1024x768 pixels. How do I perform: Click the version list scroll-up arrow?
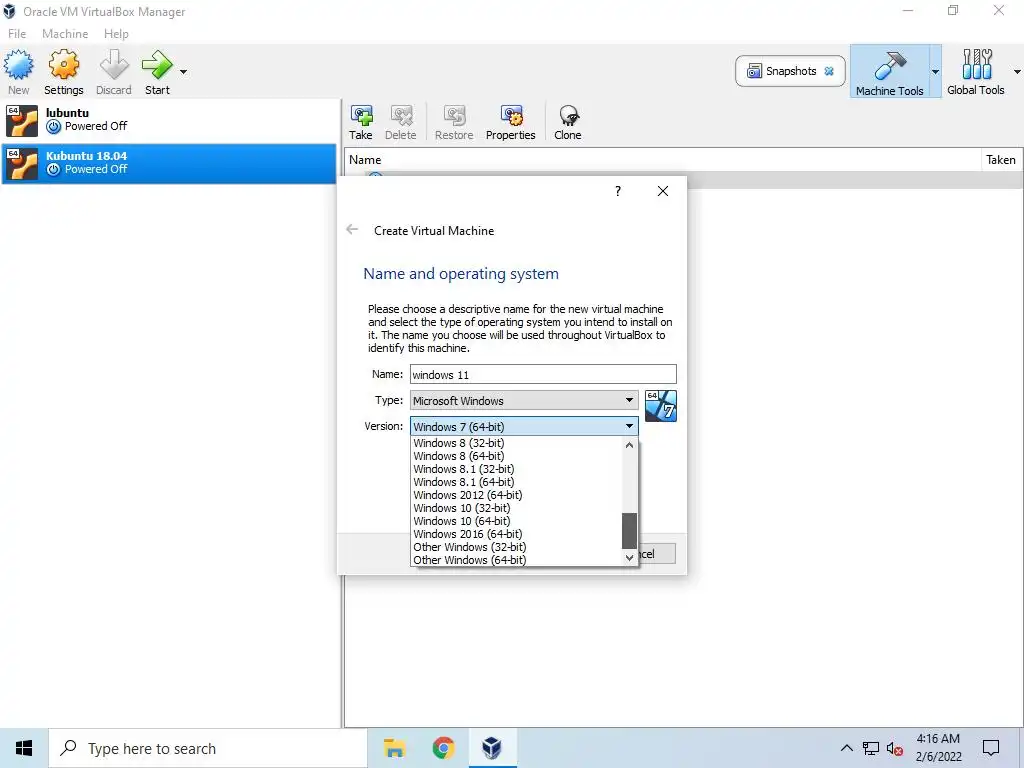(630, 445)
